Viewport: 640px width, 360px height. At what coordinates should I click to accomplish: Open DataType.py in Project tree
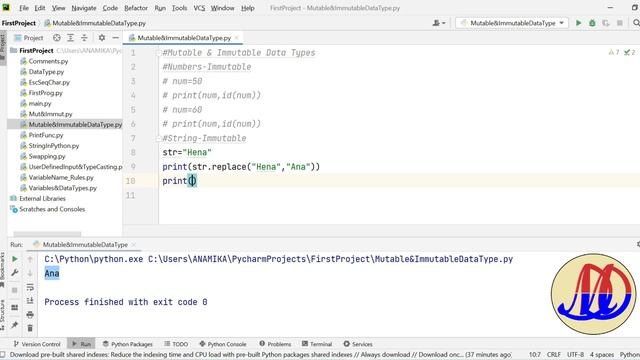tap(46, 72)
